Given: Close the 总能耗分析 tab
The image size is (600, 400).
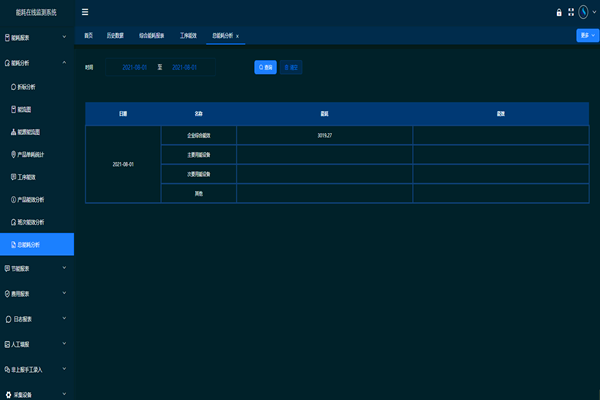Looking at the screenshot, I should coord(237,36).
